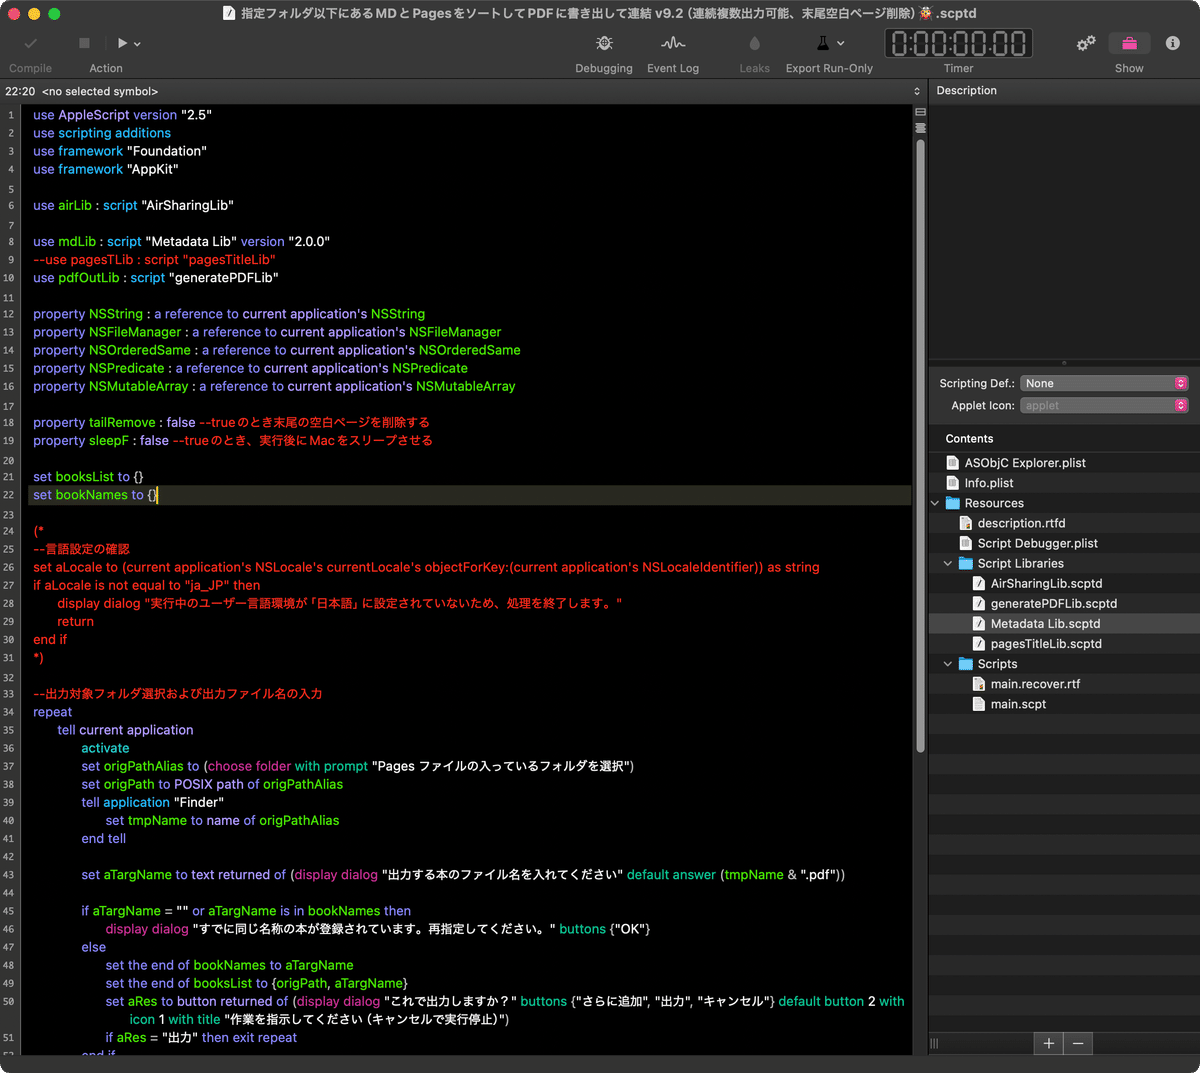Open the Debugging gear icon
The width and height of the screenshot is (1200, 1073).
603,43
